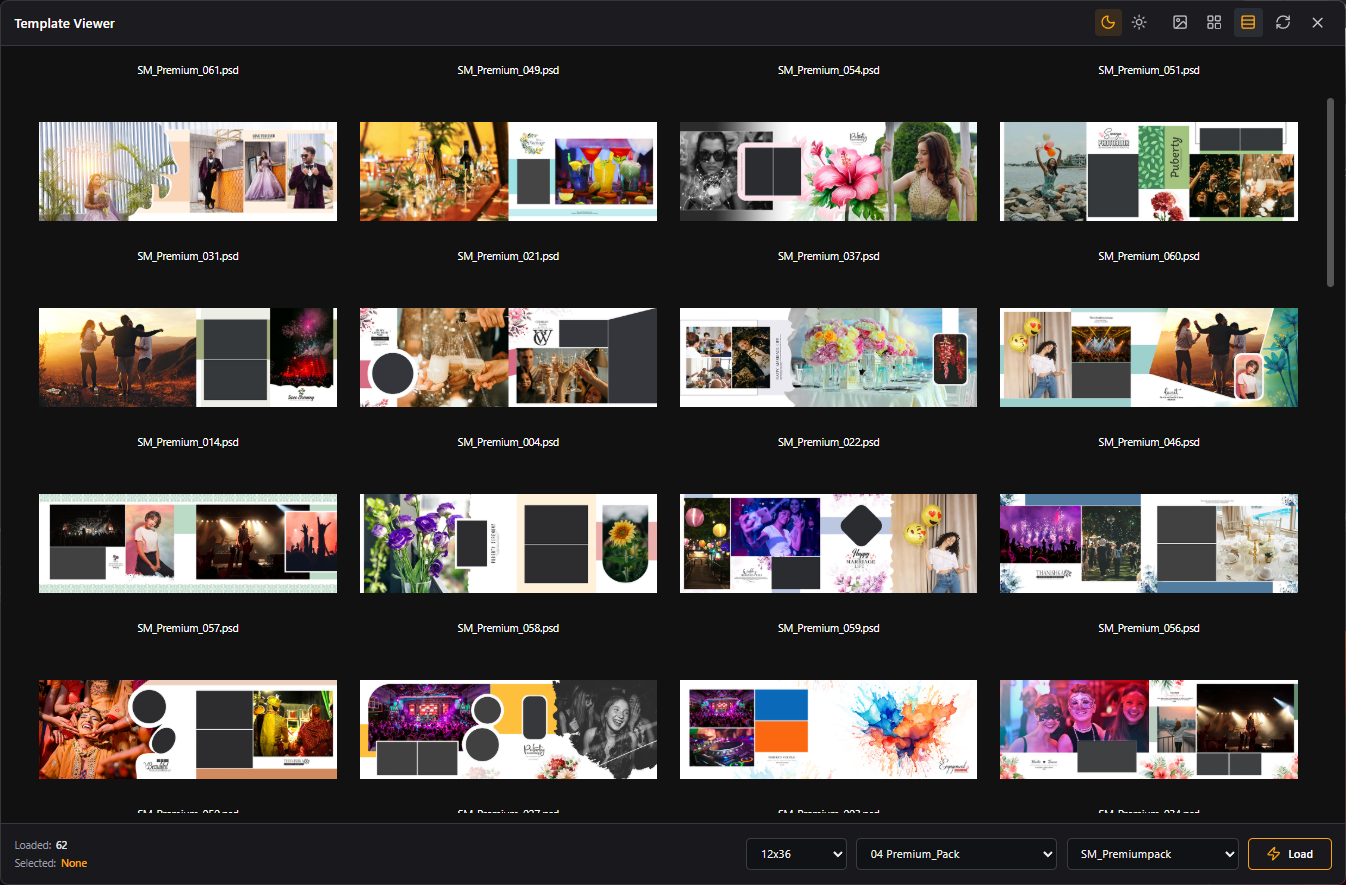Click the SM_Premium_049.psd file name
Screen dimensions: 1346x885
[508, 71]
